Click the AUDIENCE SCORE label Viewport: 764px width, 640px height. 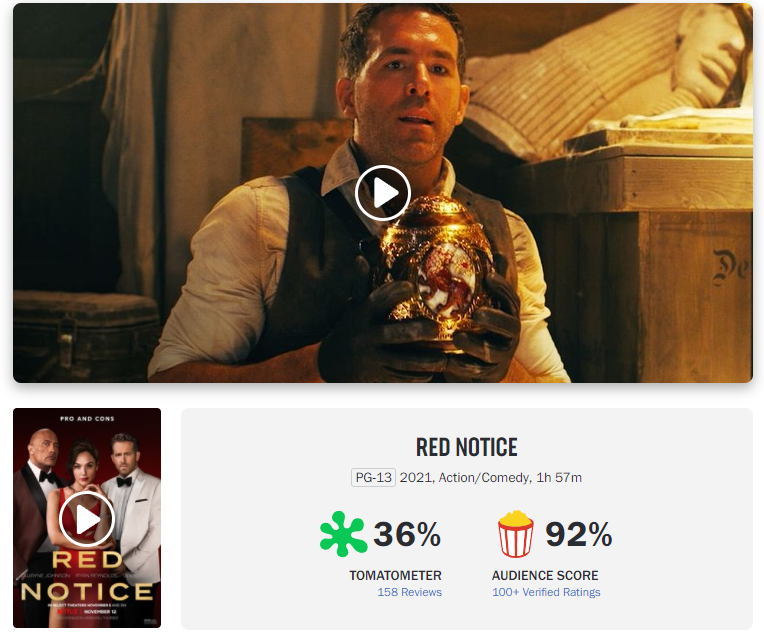point(545,575)
